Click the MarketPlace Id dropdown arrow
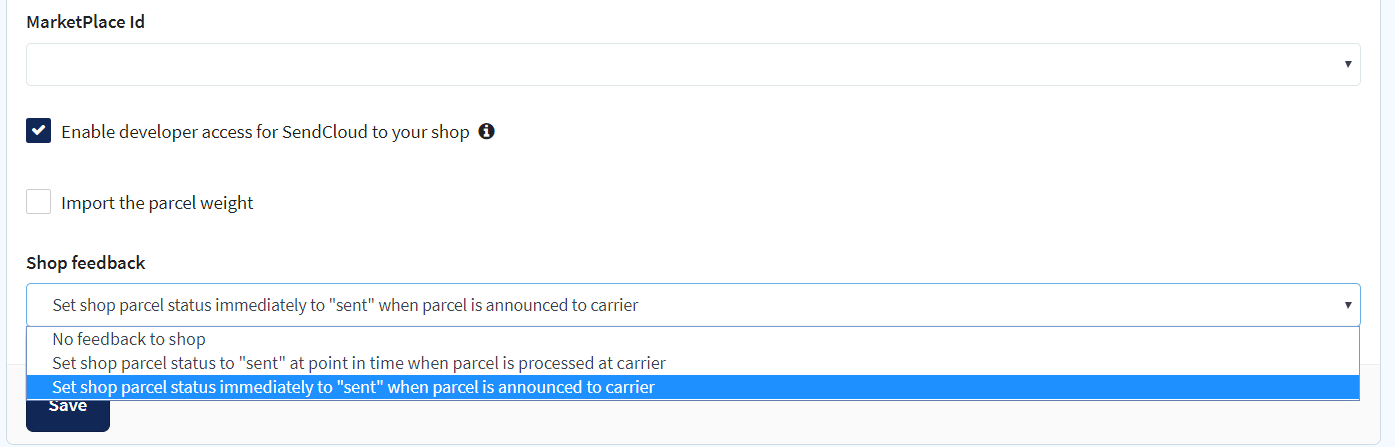 tap(1348, 64)
